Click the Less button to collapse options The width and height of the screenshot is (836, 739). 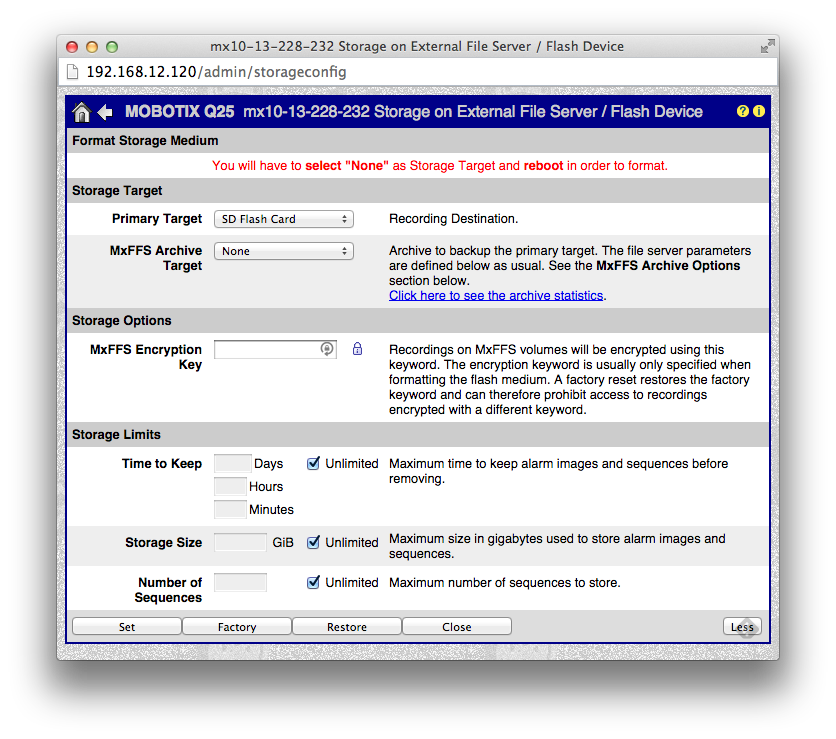tap(742, 627)
